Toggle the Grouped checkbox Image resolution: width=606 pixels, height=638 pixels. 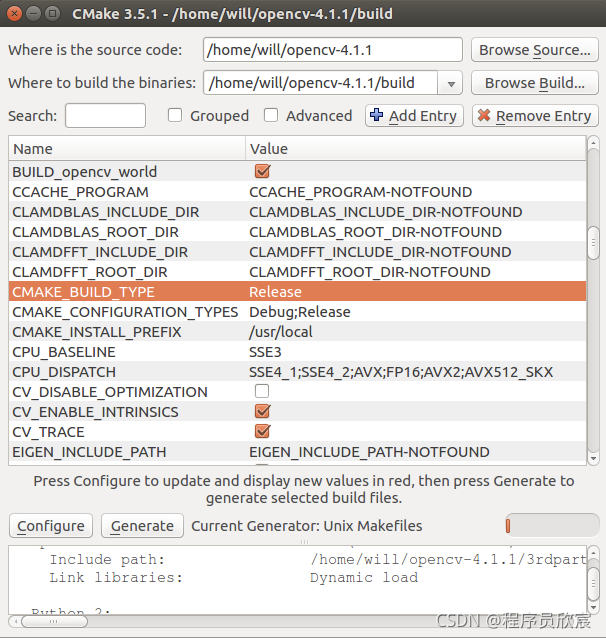tap(175, 116)
